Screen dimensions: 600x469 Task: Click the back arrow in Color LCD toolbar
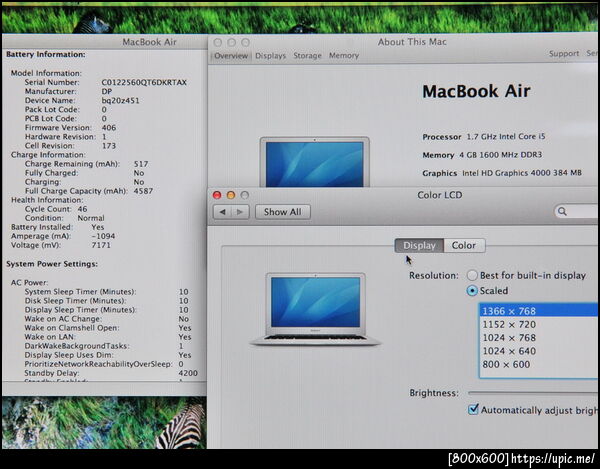click(x=222, y=212)
